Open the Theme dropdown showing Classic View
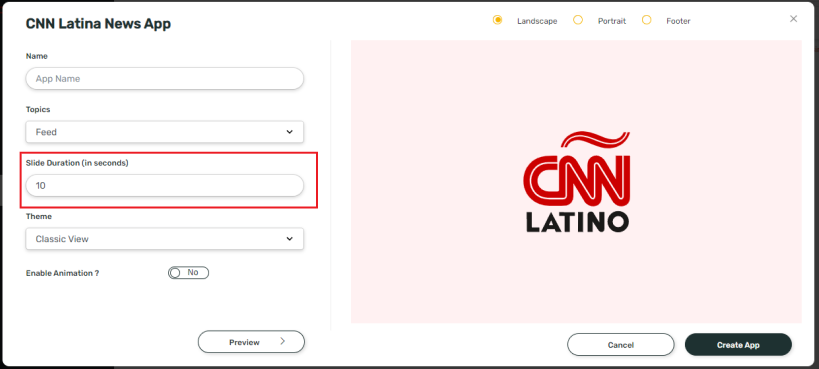 (165, 239)
